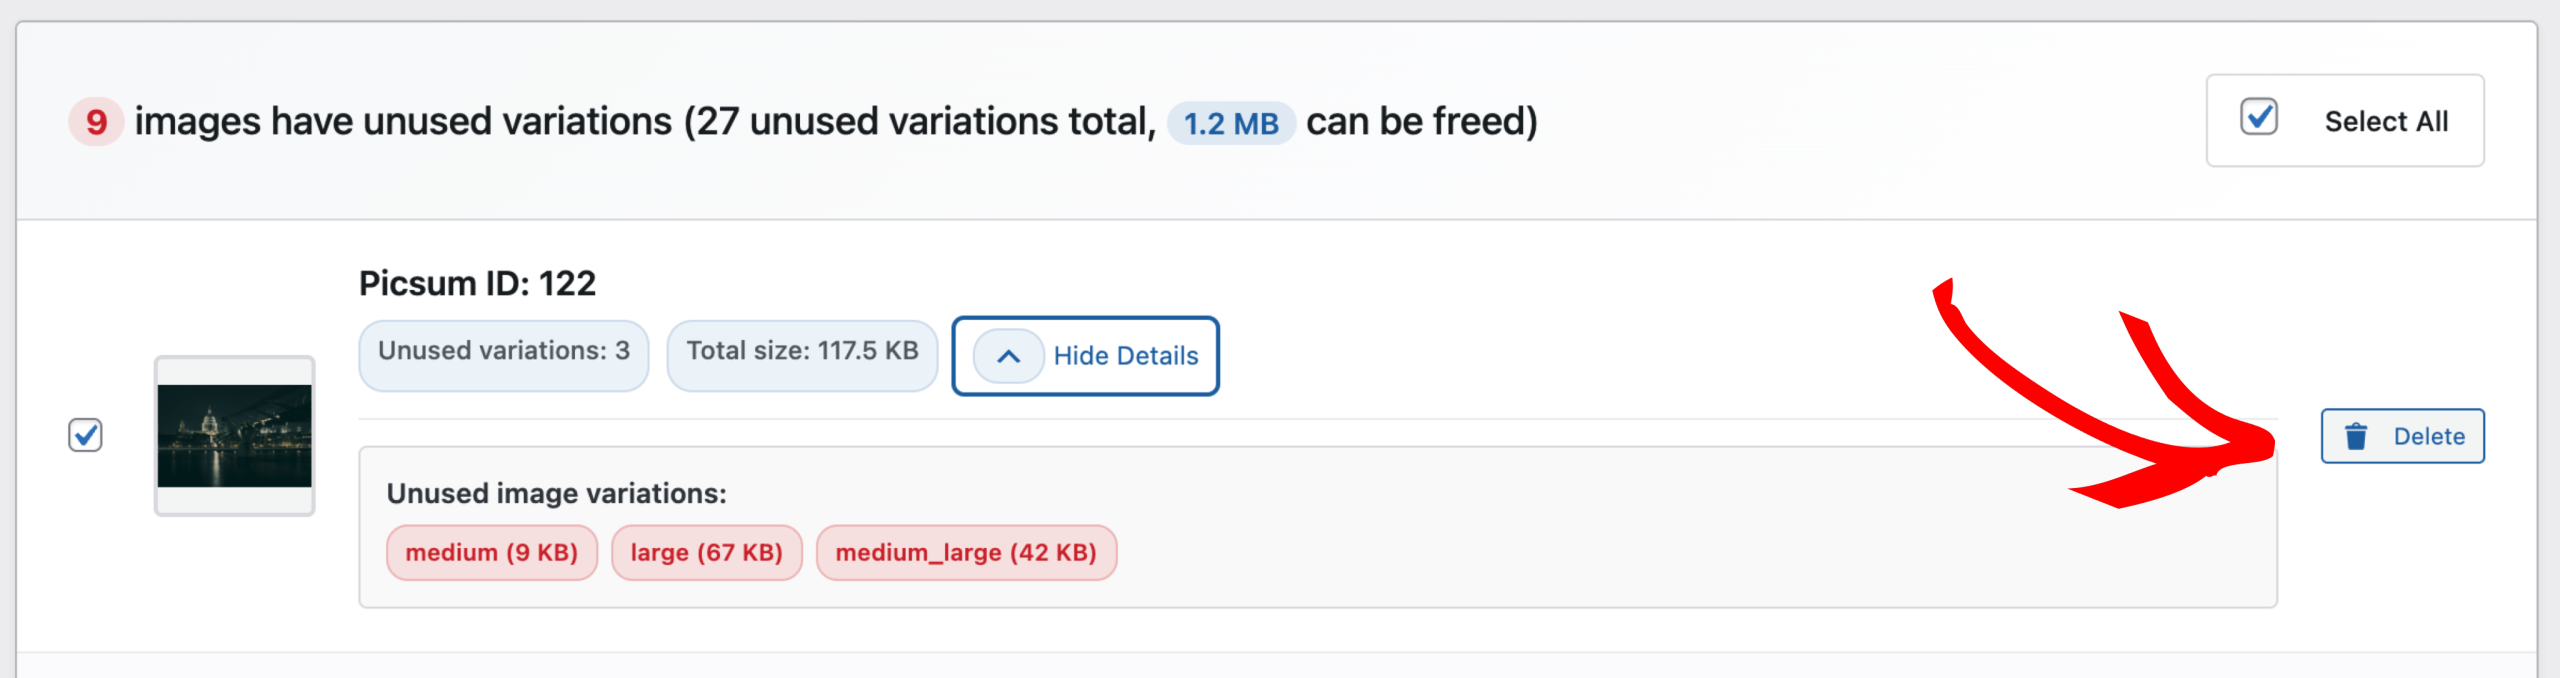Screen dimensions: 2560x678
Task: Click the Unused variations: 3 badge
Action: [504, 352]
